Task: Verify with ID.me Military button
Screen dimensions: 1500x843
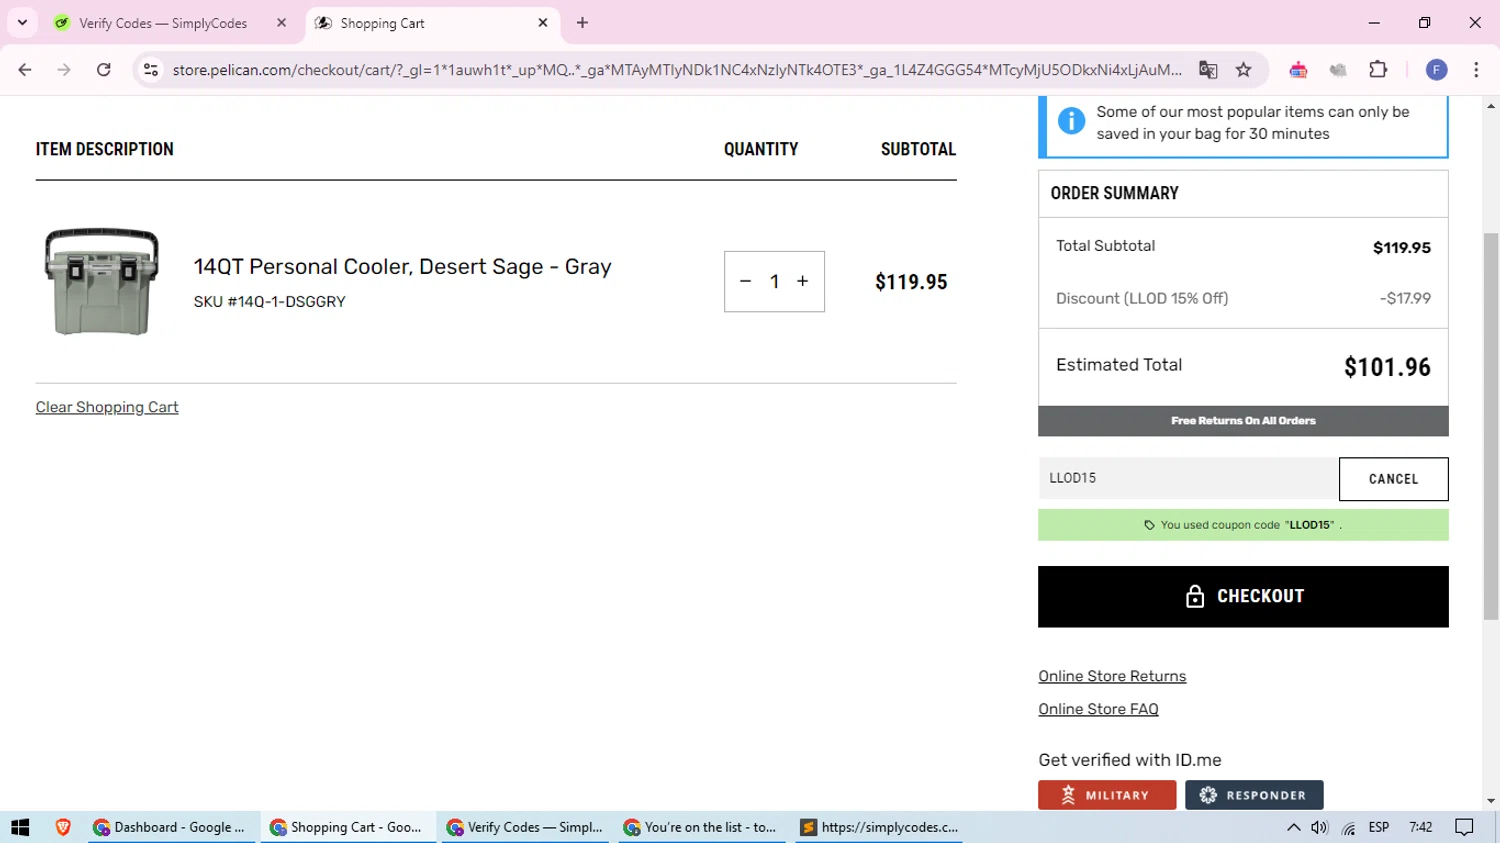Action: tap(1107, 795)
